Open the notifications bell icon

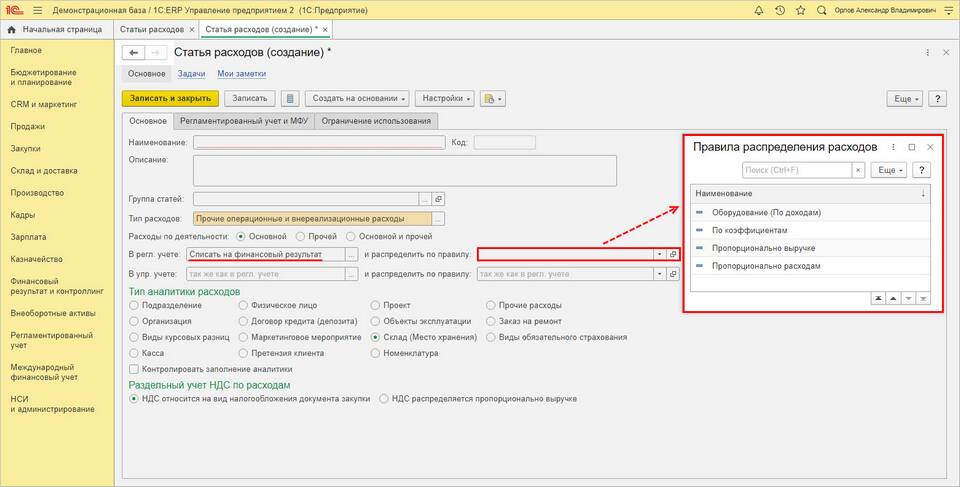click(x=758, y=9)
